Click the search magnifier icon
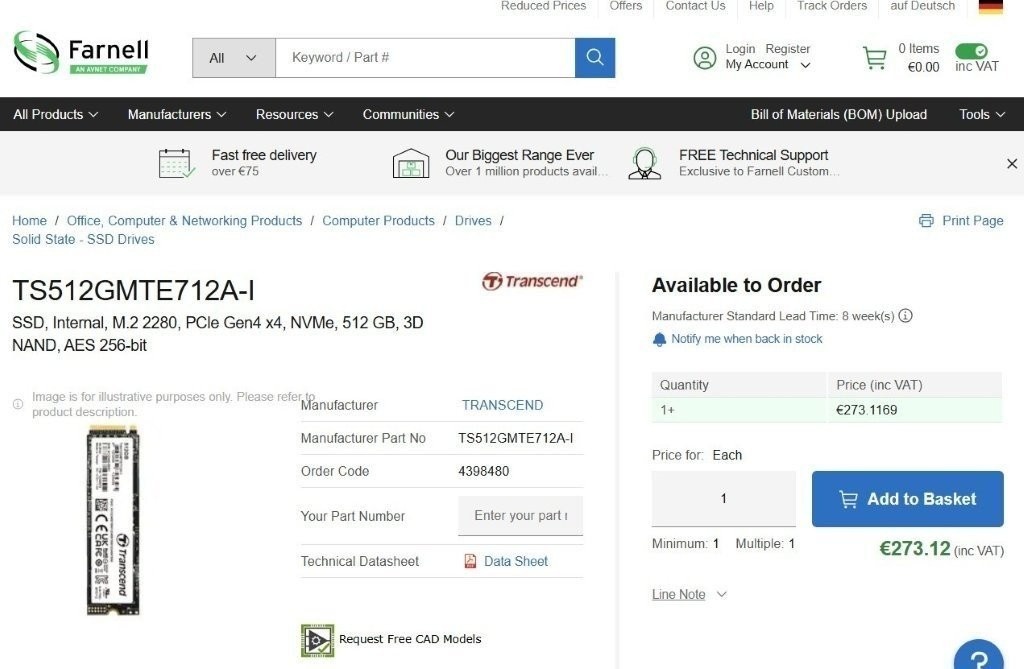Viewport: 1024px width, 669px height. 594,57
